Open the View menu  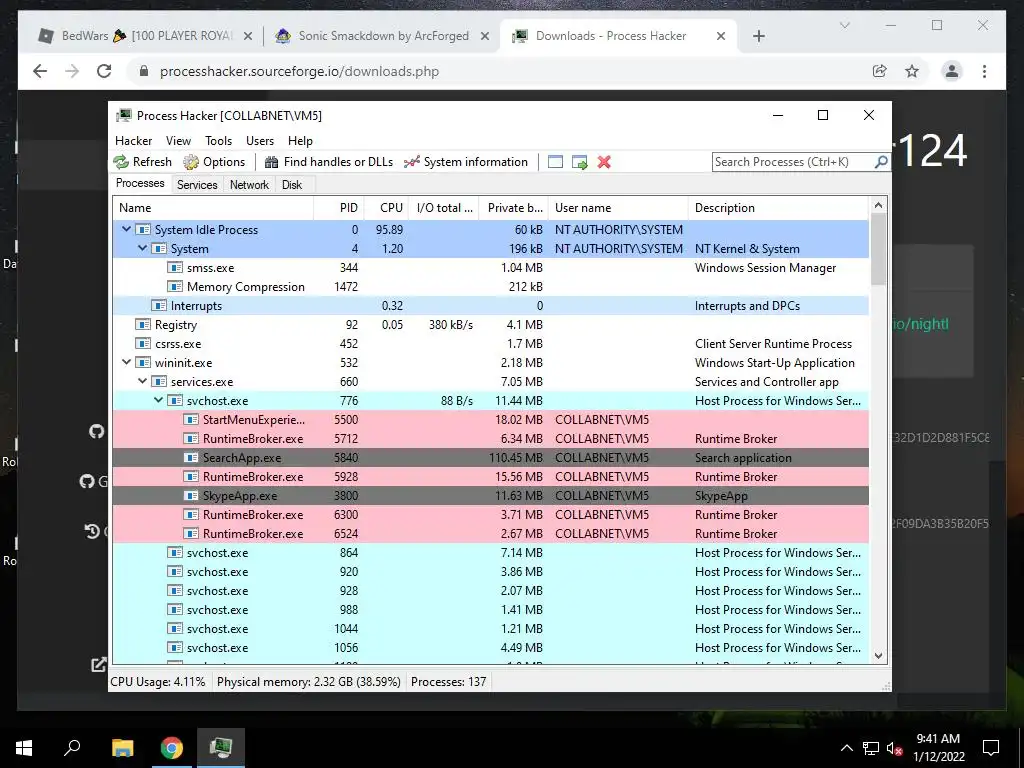click(178, 141)
